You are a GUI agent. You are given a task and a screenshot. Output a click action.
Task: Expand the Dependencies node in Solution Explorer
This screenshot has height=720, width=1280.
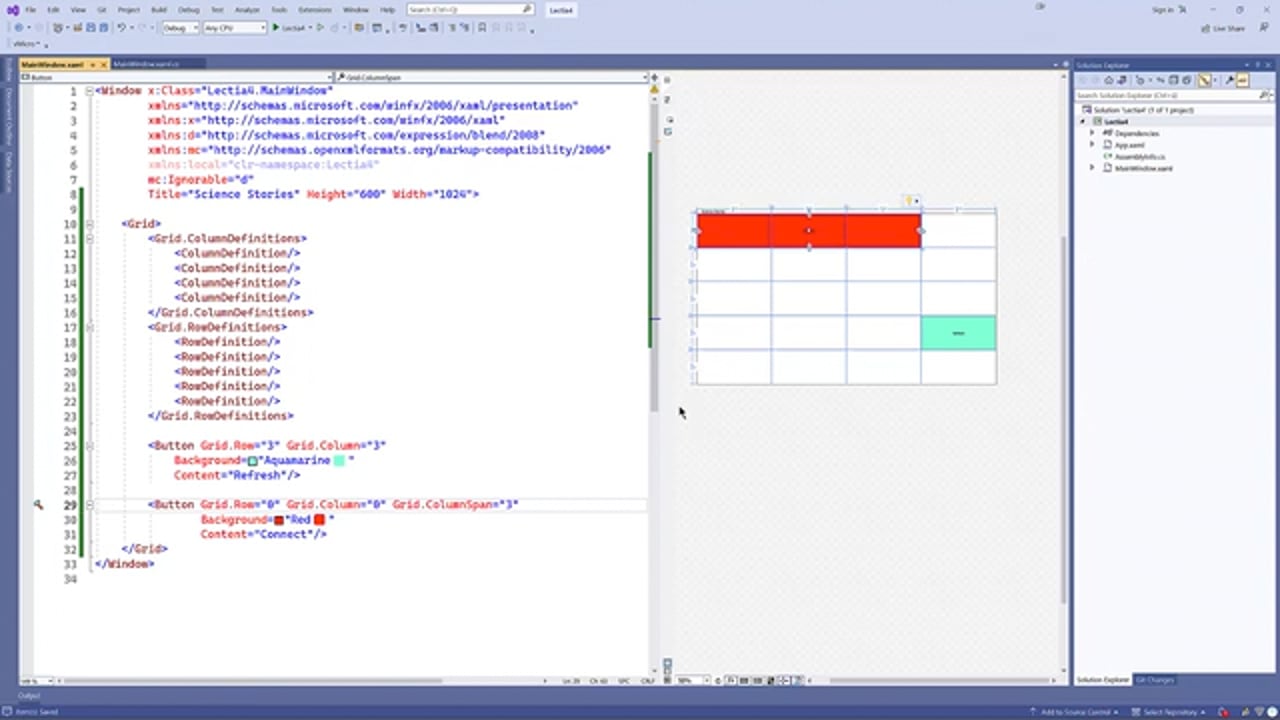(x=1092, y=133)
